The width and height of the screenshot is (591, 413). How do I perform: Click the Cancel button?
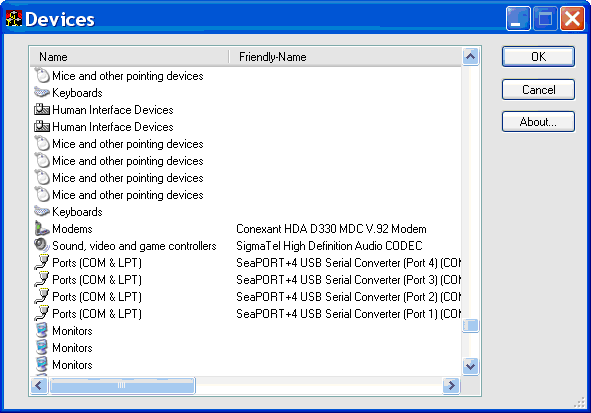[538, 90]
